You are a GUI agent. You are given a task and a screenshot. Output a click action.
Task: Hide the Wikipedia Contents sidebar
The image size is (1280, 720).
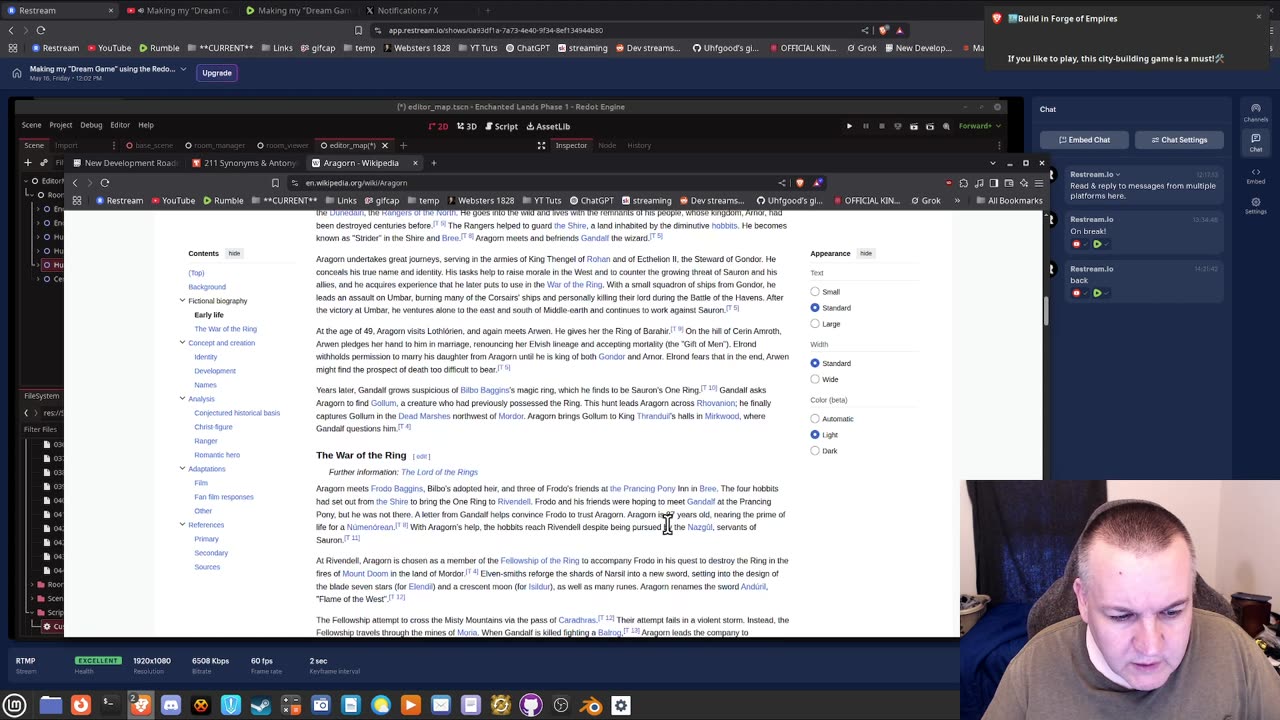click(234, 253)
